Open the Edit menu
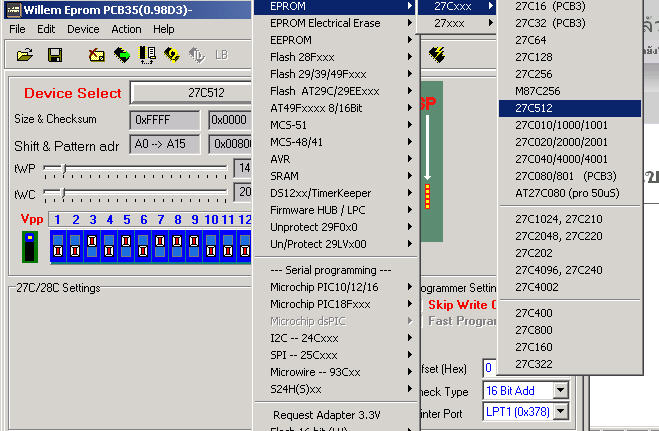The height and width of the screenshot is (431, 659). tap(46, 29)
